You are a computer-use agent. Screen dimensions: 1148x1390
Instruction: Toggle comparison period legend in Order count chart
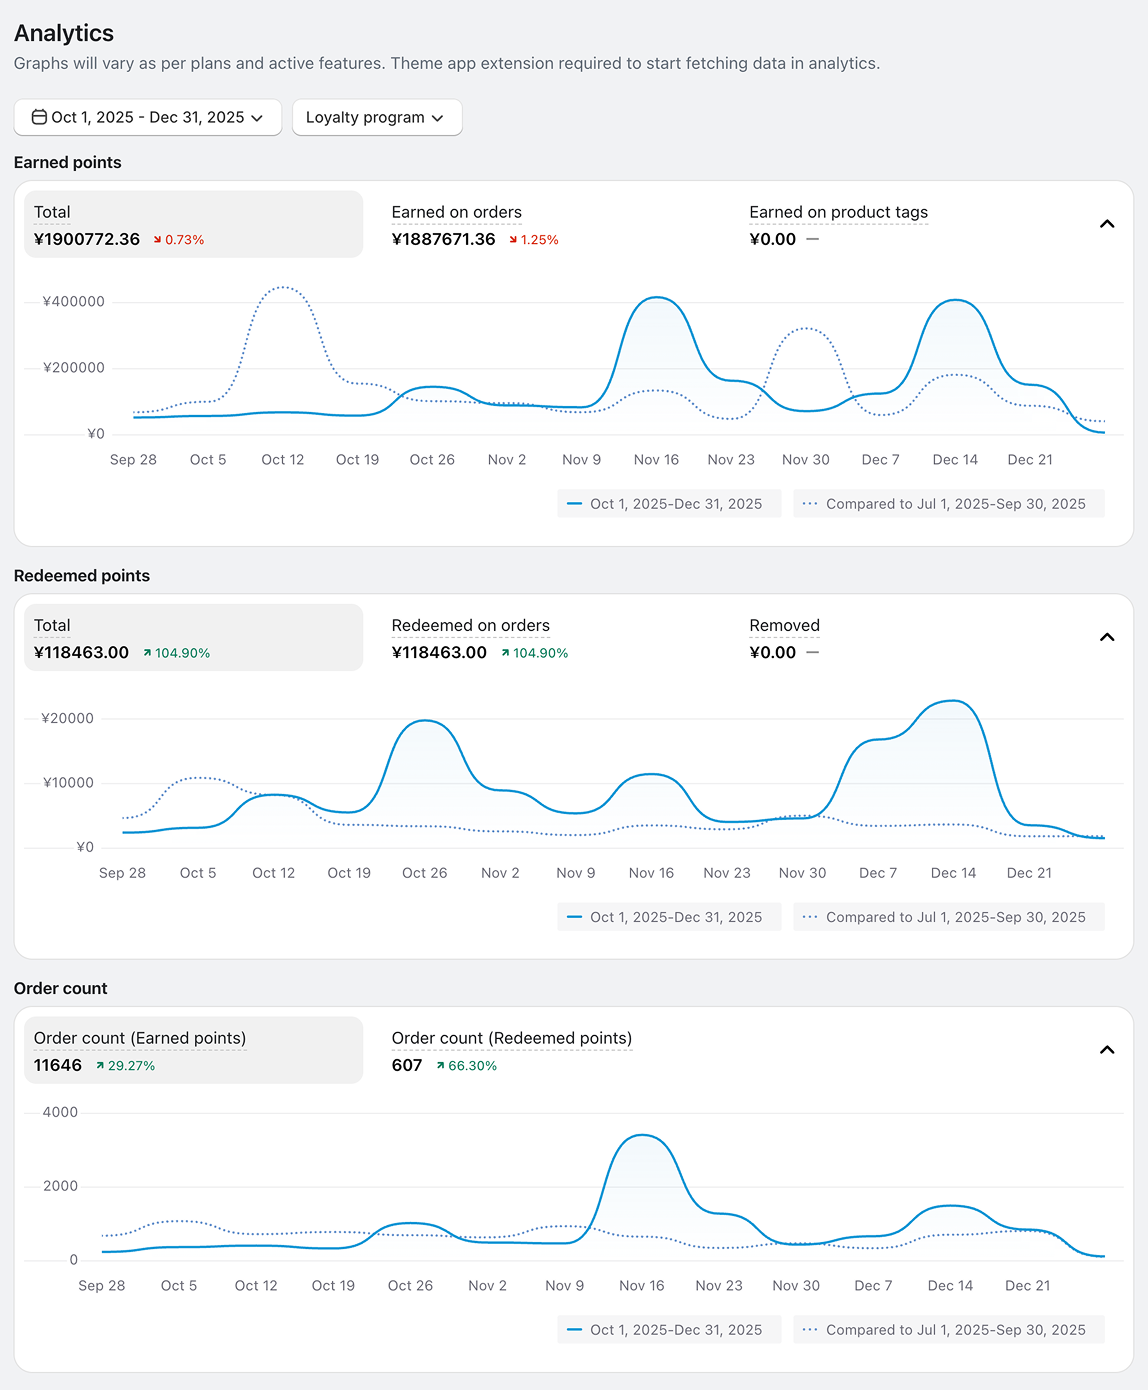click(949, 1330)
